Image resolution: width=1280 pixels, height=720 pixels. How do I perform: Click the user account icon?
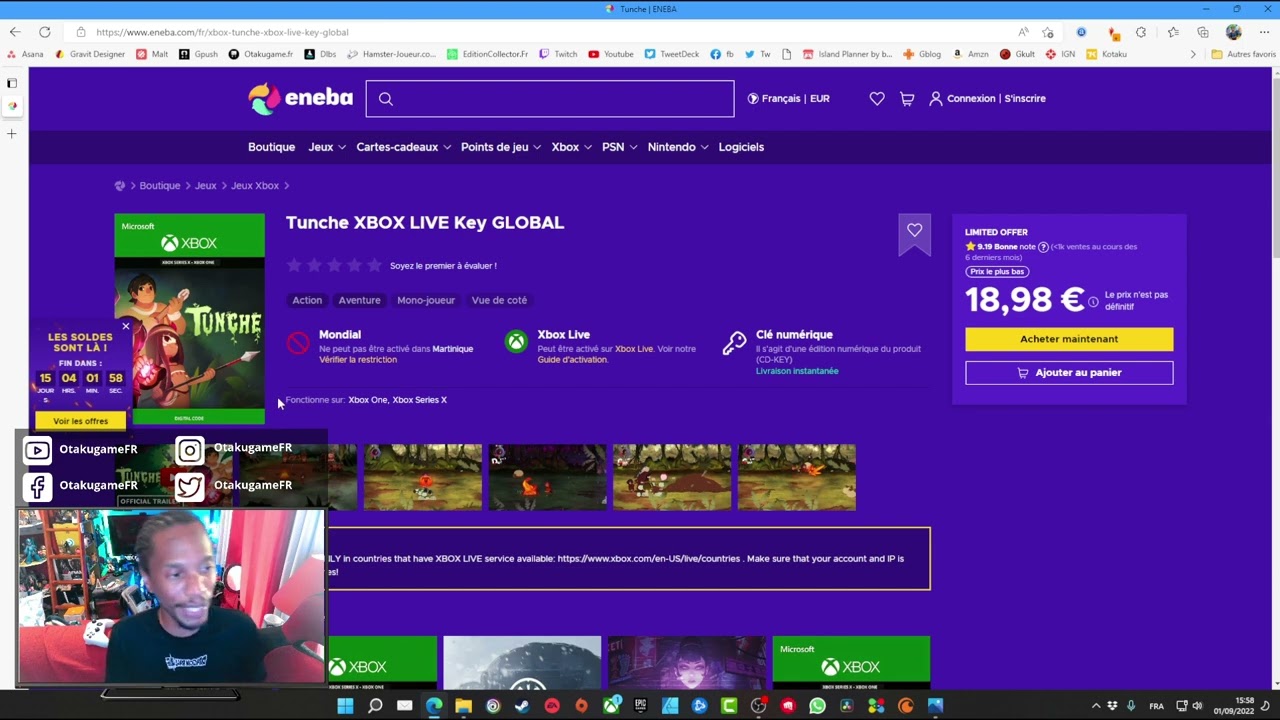[x=936, y=99]
